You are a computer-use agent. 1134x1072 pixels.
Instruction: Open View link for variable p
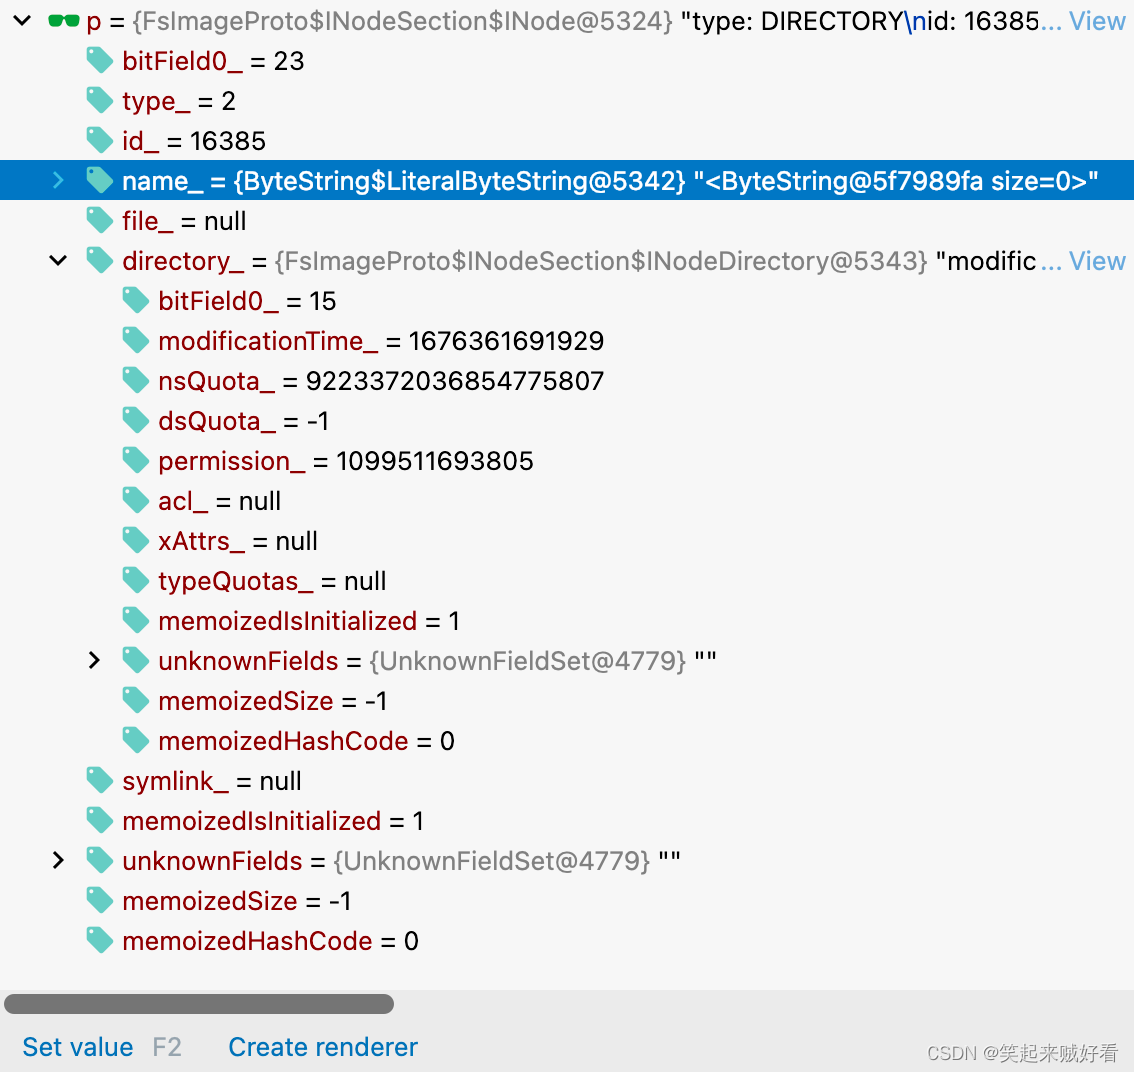[1096, 21]
